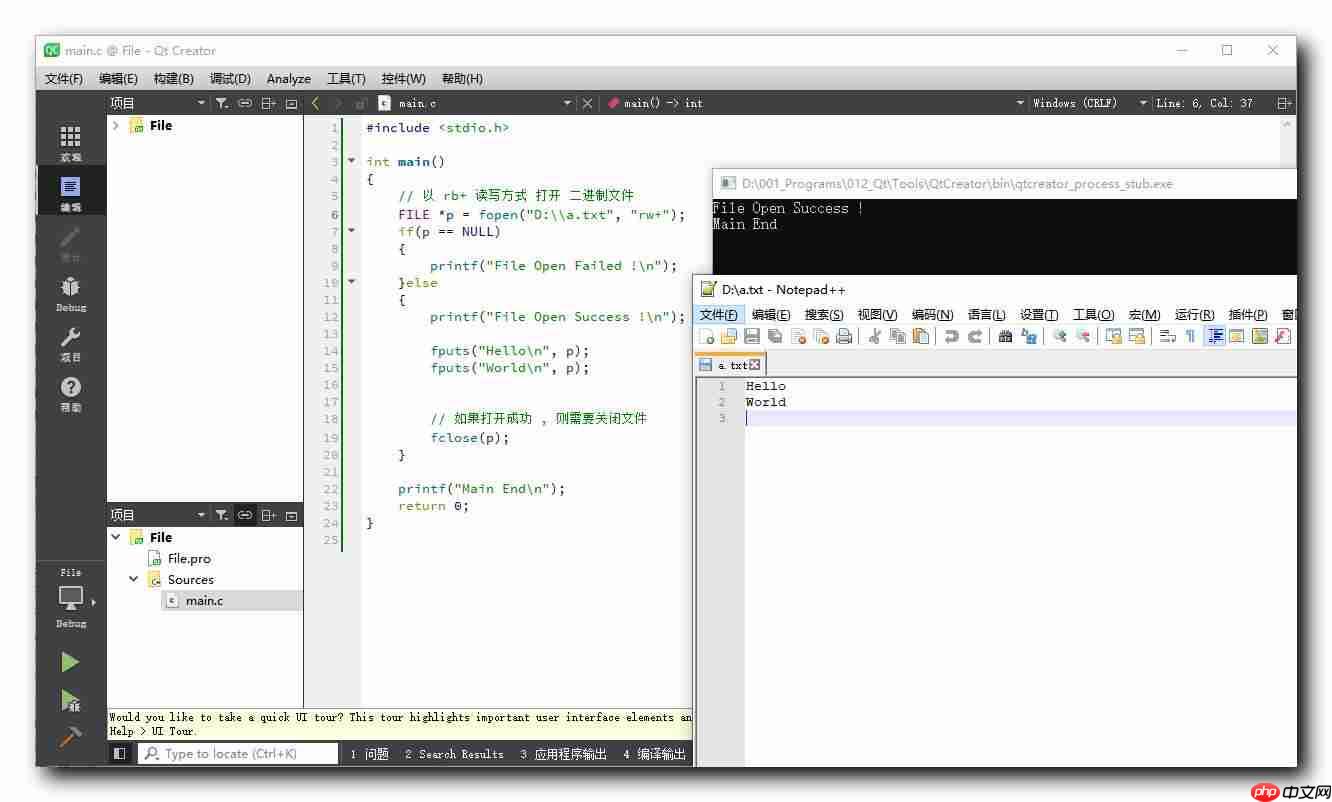1332x802 pixels.
Task: Open the kit selector monitor icon
Action: coord(71,597)
